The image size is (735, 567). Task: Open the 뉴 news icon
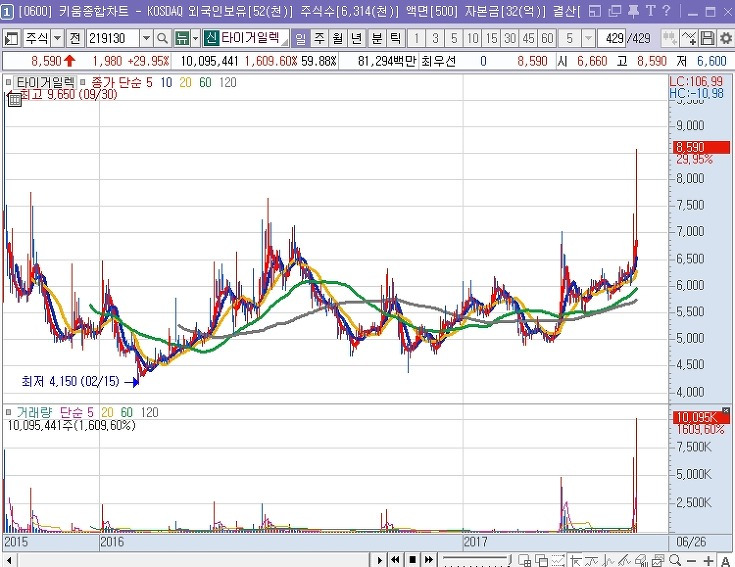181,38
